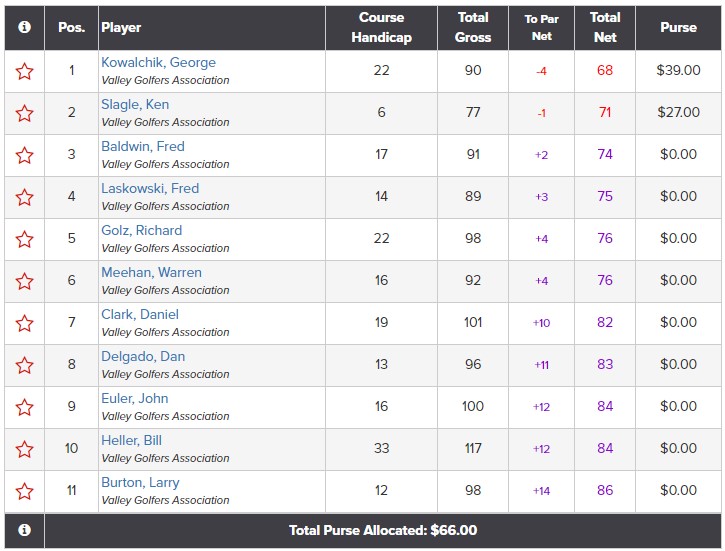Click the info icon beside Total Purse Allocated
Screen dimensions: 725x551
(x=25, y=530)
